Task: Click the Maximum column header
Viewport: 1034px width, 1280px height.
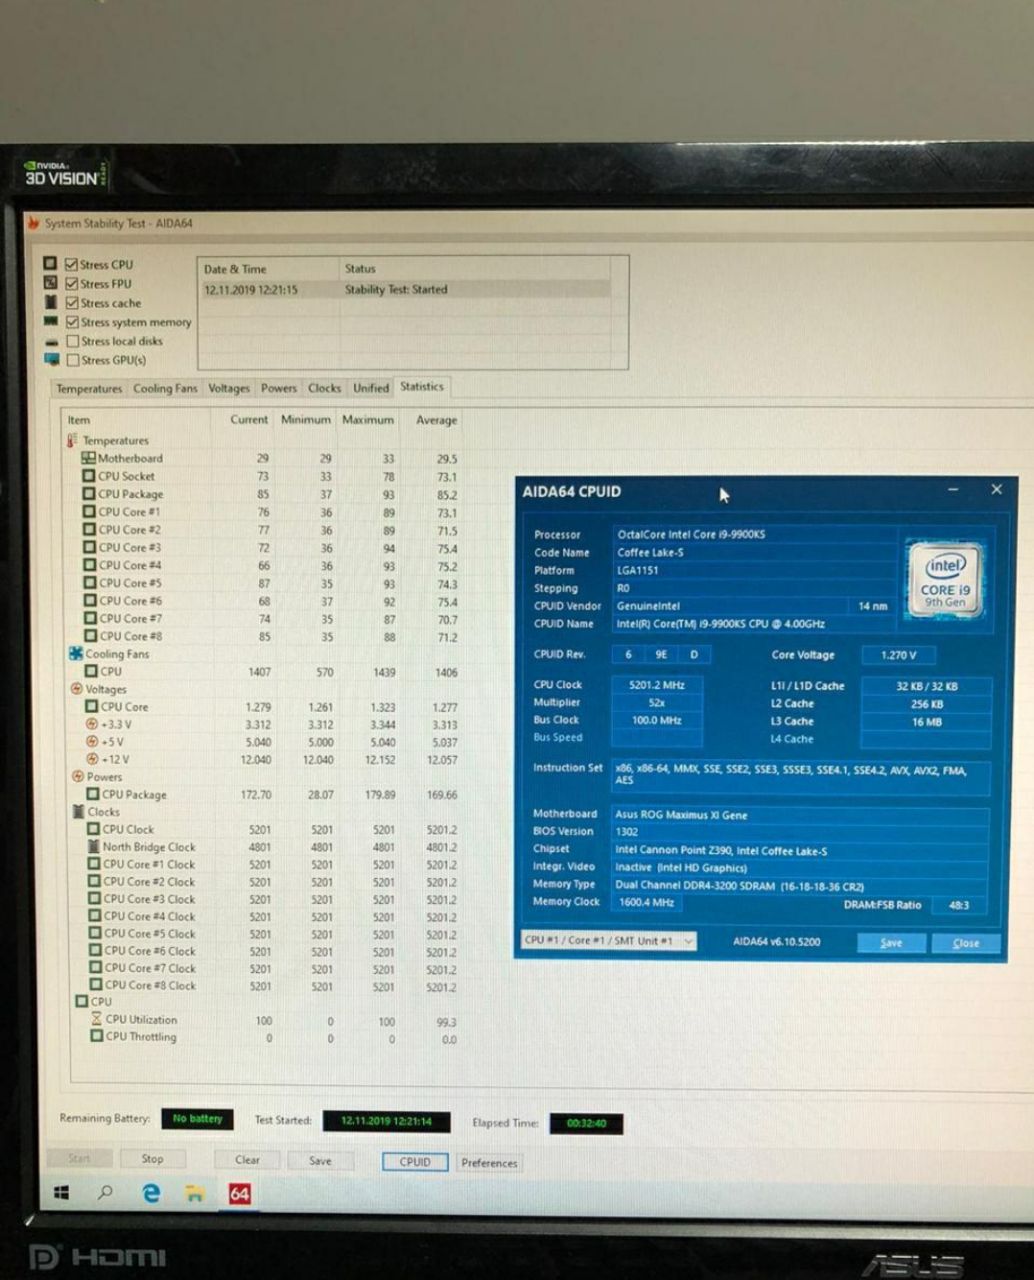Action: 368,420
